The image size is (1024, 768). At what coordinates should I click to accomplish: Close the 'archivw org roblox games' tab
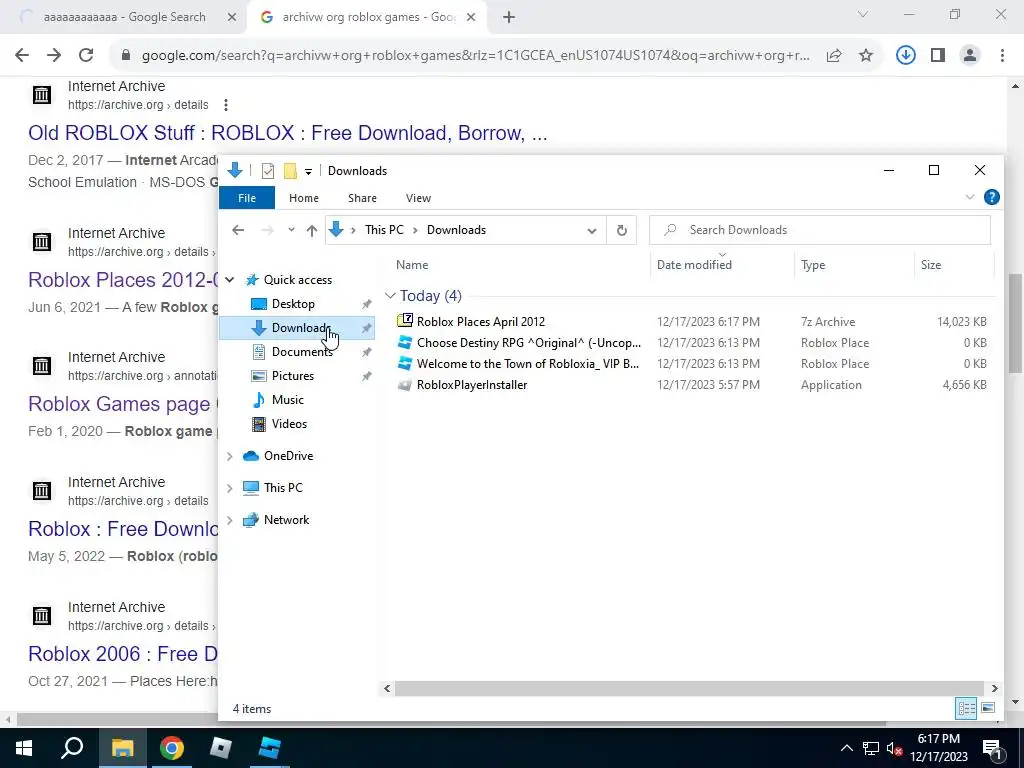[471, 18]
